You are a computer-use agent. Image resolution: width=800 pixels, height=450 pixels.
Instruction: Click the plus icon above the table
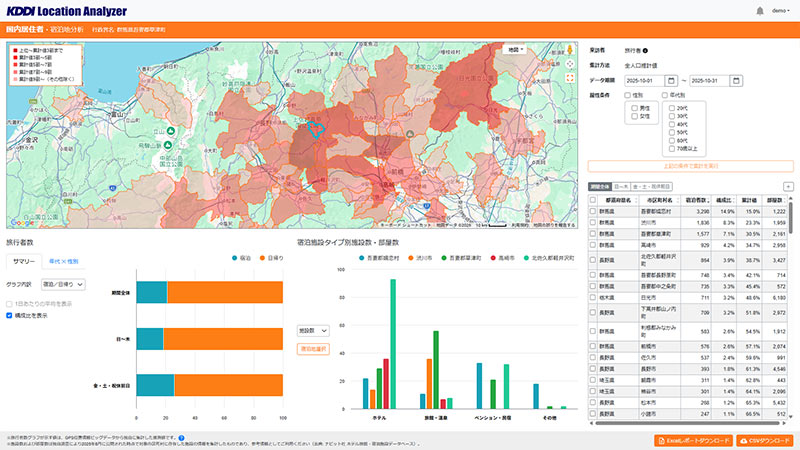788,187
